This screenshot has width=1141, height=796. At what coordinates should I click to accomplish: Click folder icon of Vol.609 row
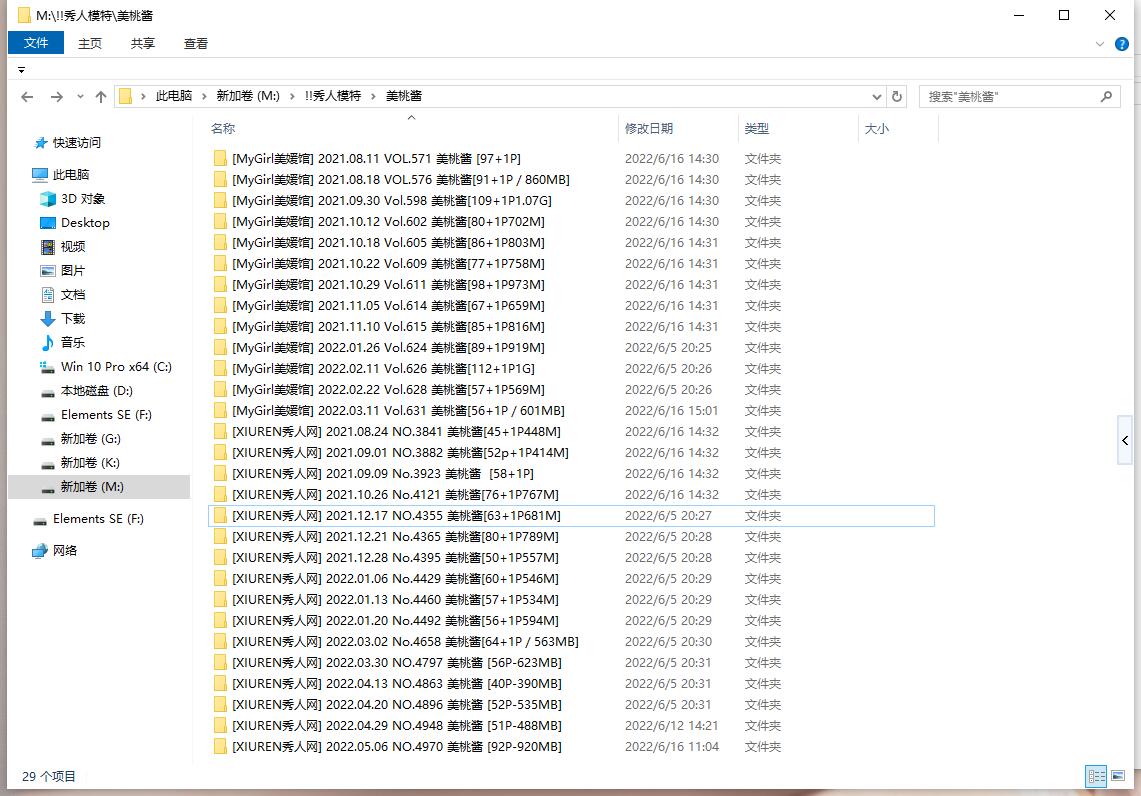tap(220, 264)
